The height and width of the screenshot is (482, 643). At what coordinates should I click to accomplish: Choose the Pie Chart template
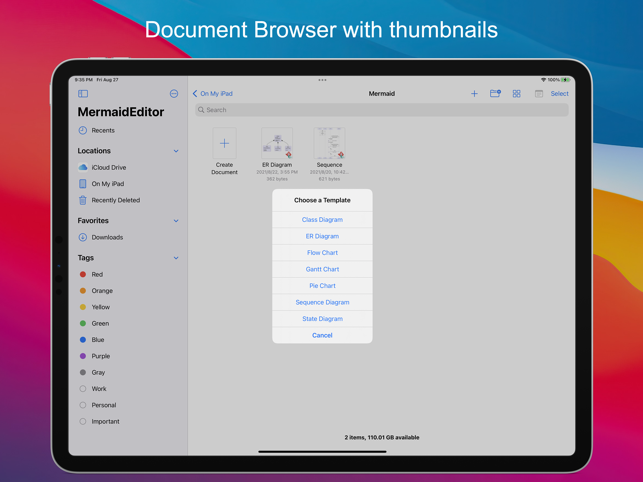point(322,286)
